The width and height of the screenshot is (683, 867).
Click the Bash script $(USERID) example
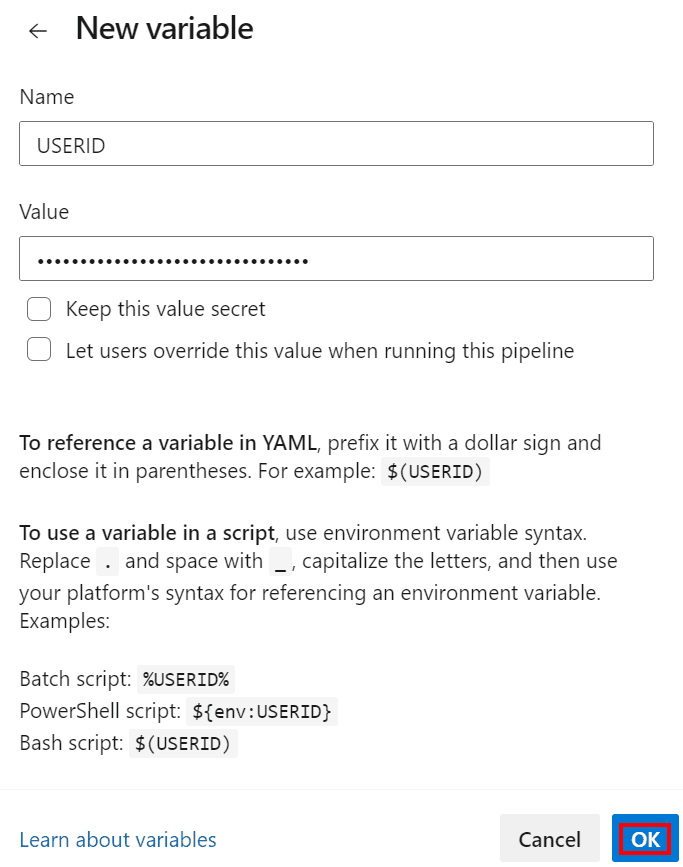pyautogui.click(x=183, y=744)
